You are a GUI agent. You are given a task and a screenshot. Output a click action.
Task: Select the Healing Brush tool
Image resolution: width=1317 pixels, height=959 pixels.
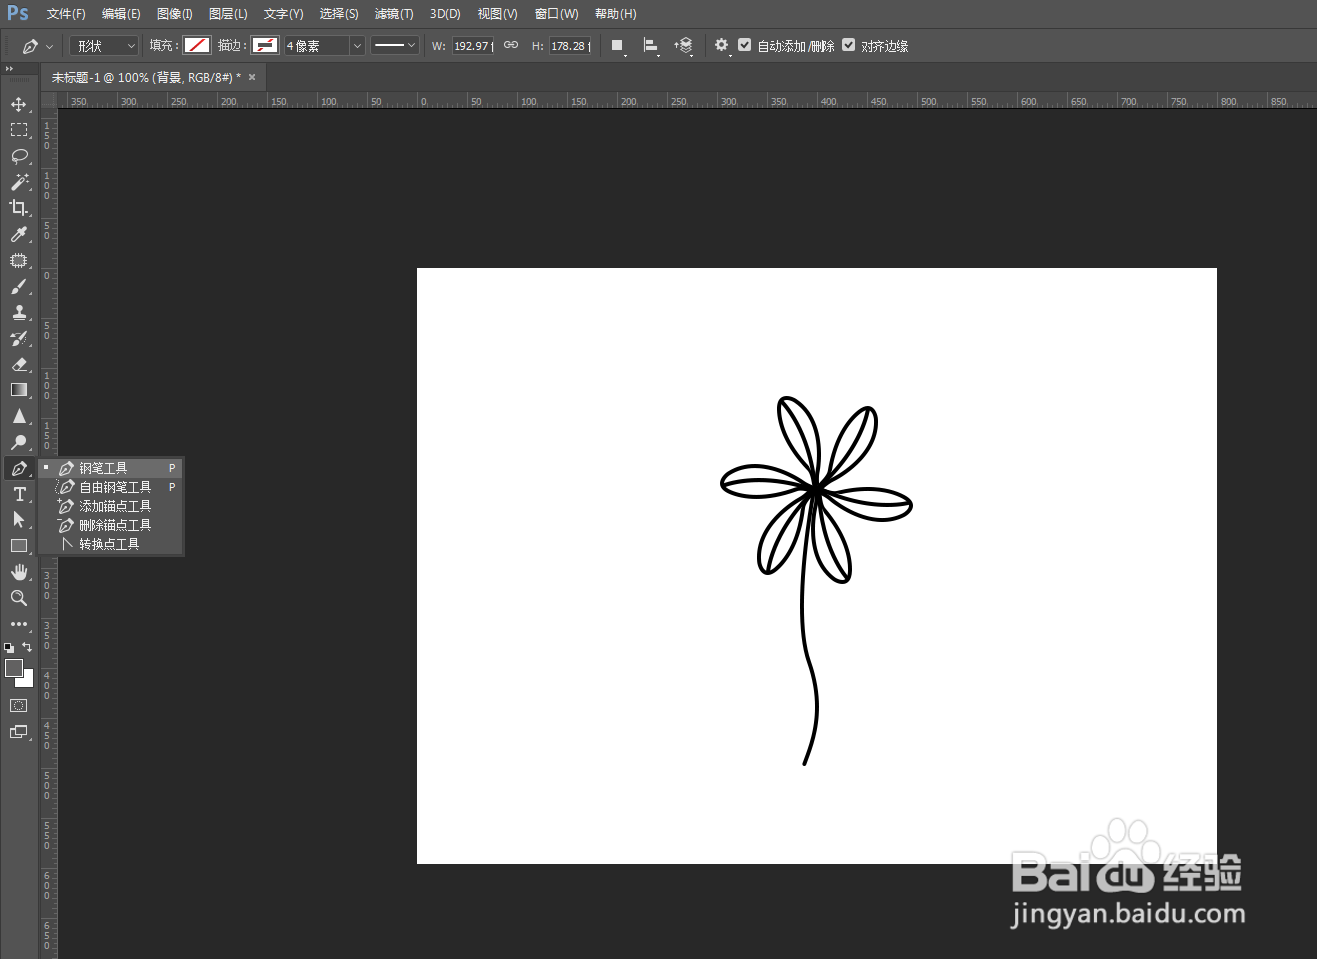point(19,260)
